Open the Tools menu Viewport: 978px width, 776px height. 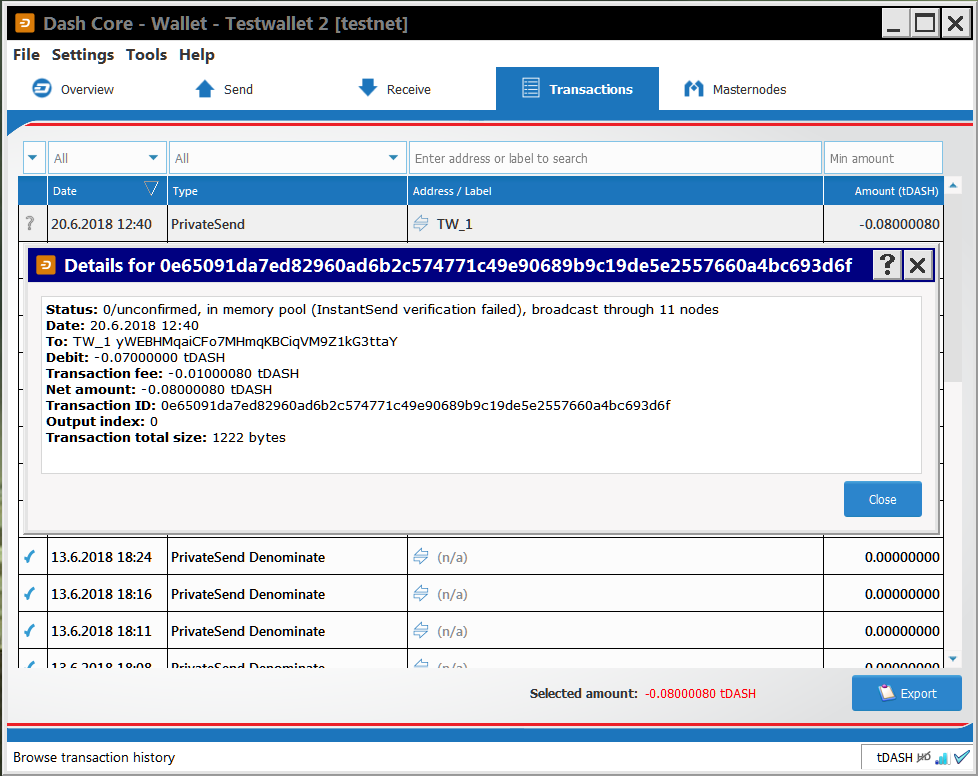(x=147, y=55)
